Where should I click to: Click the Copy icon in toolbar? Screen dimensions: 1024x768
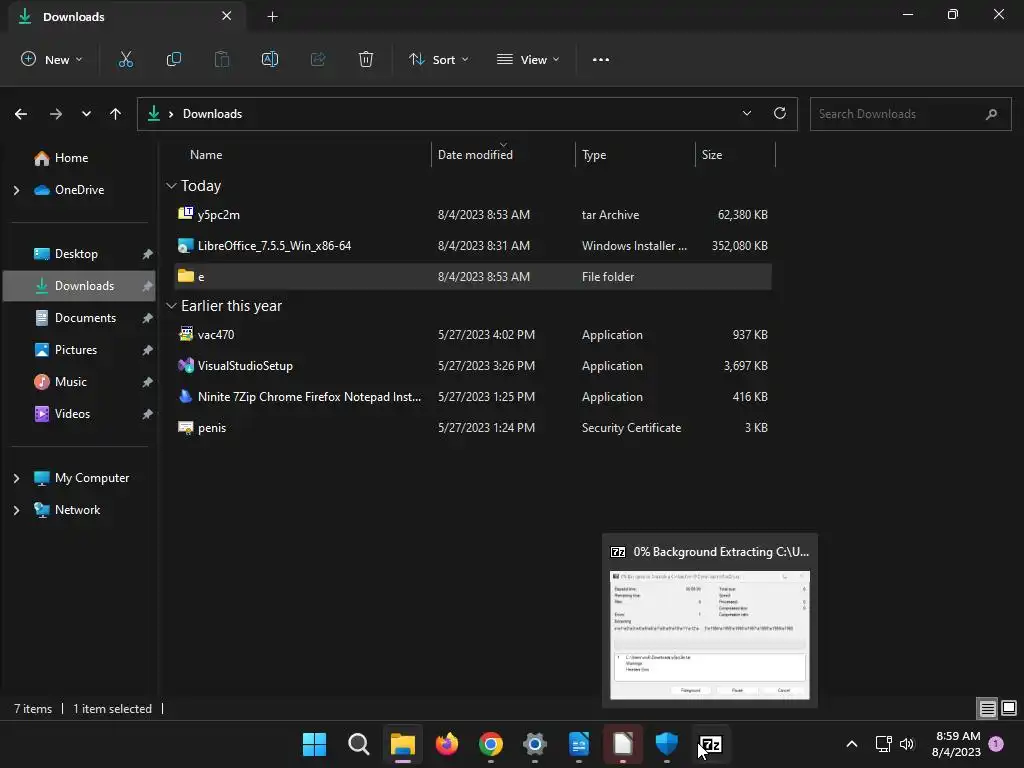[174, 59]
